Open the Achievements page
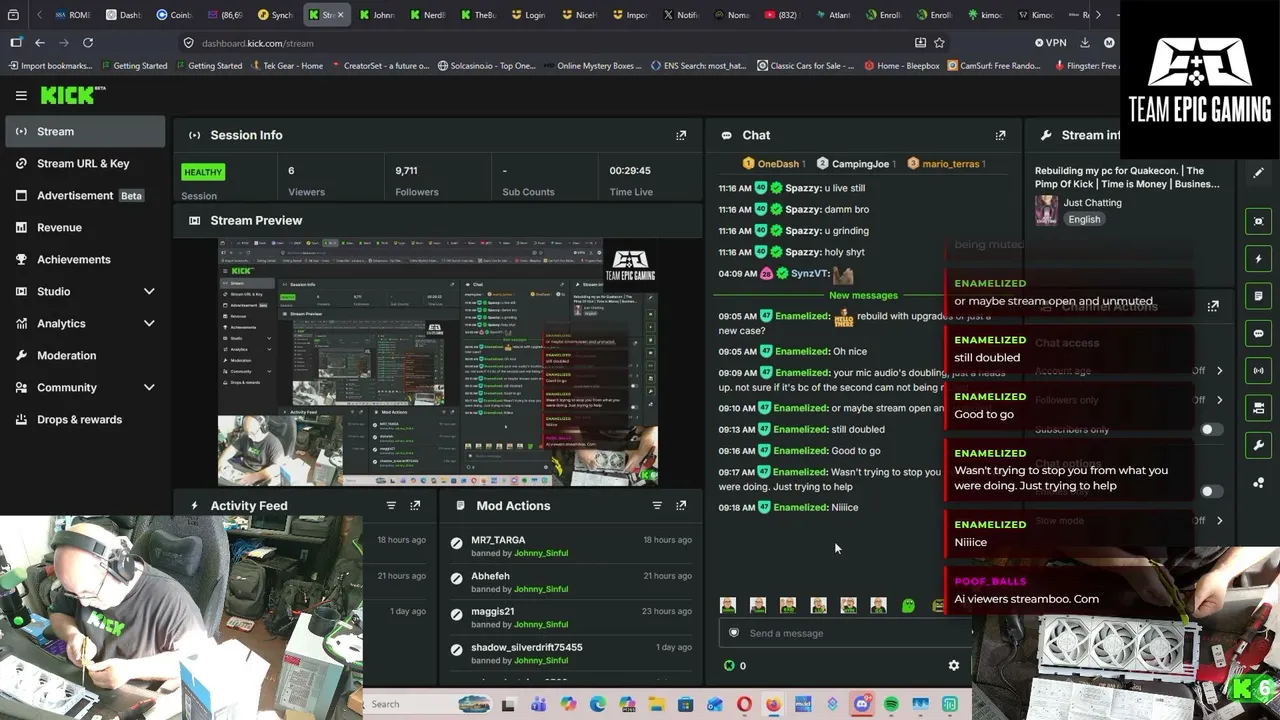1280x720 pixels. pyautogui.click(x=85, y=259)
